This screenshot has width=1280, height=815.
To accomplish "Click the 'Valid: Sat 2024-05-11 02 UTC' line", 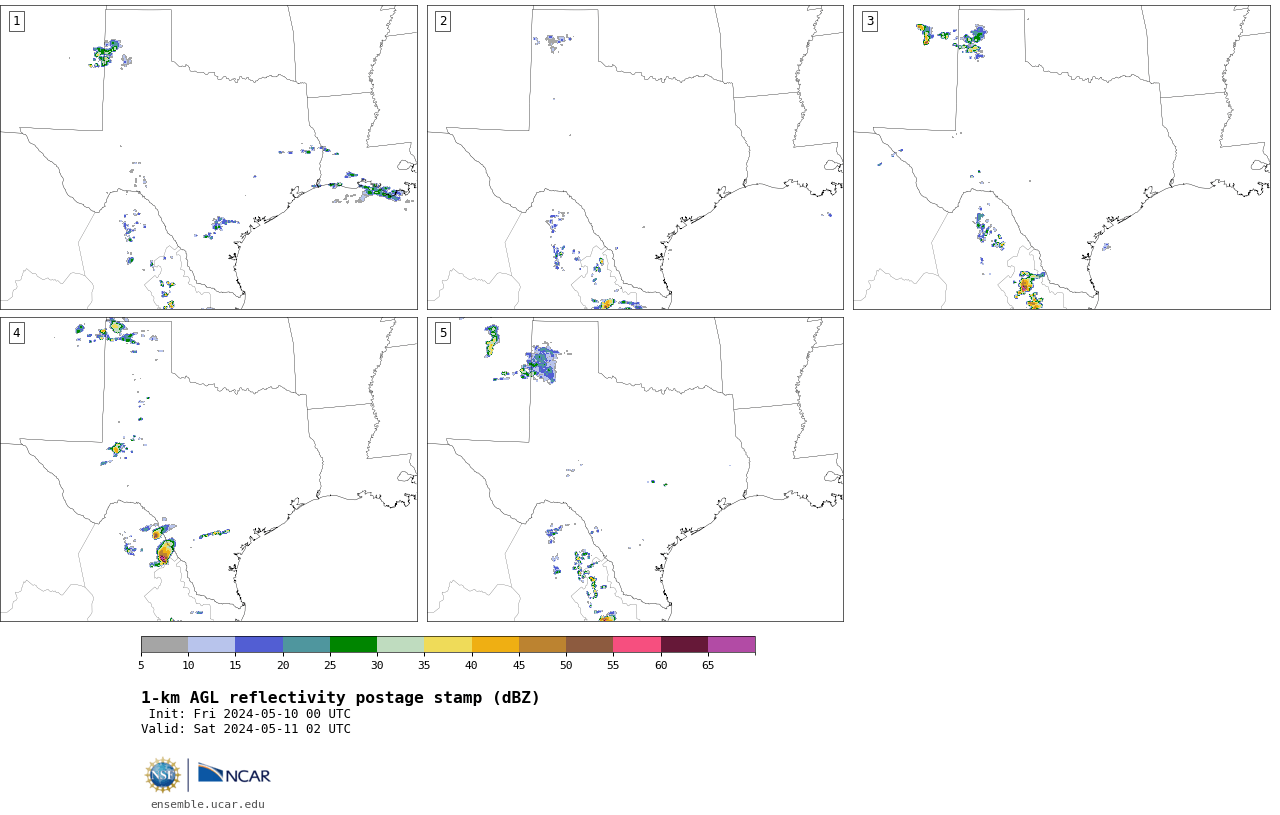I will click(246, 729).
